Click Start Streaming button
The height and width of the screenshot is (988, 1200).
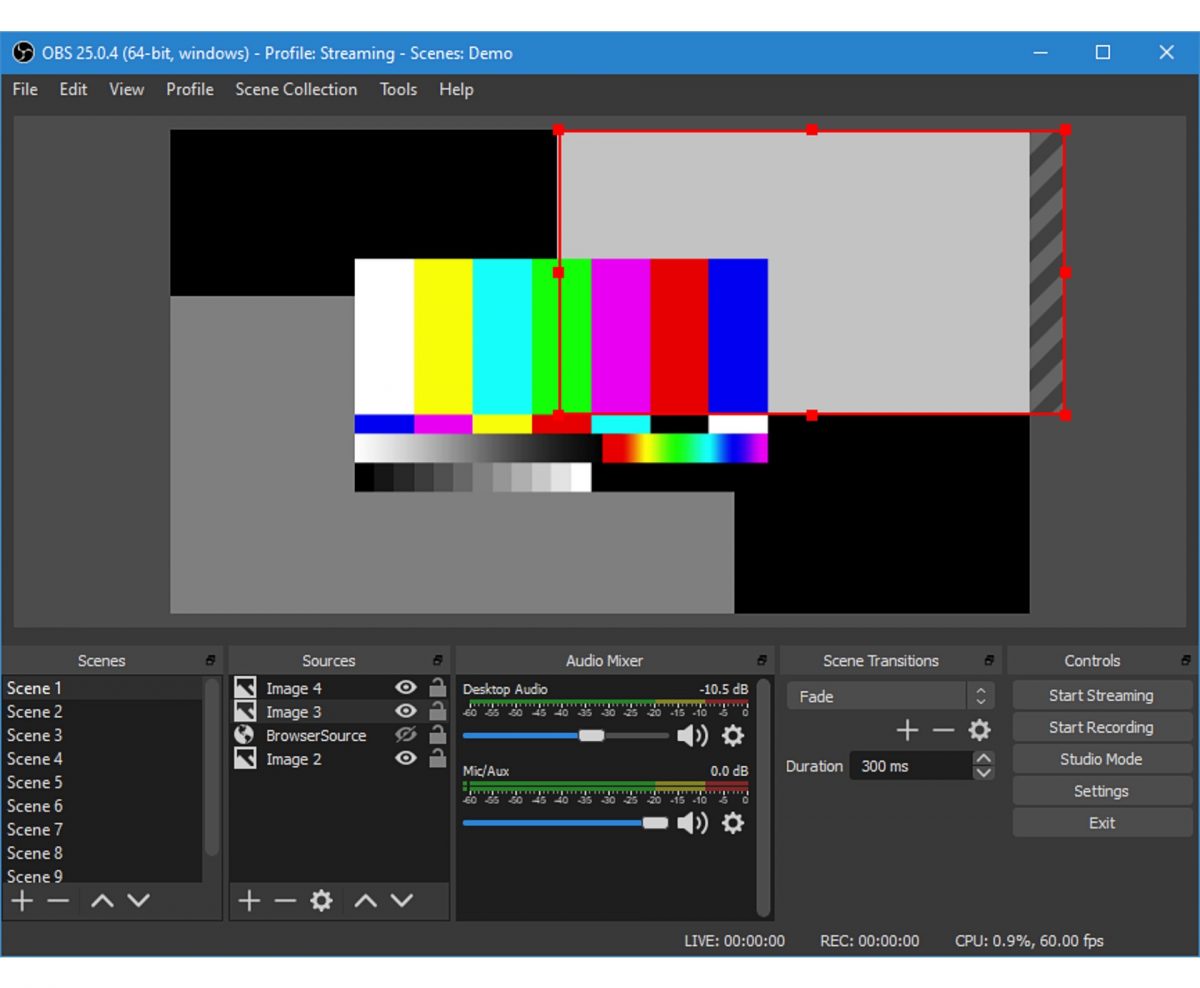click(x=1101, y=695)
